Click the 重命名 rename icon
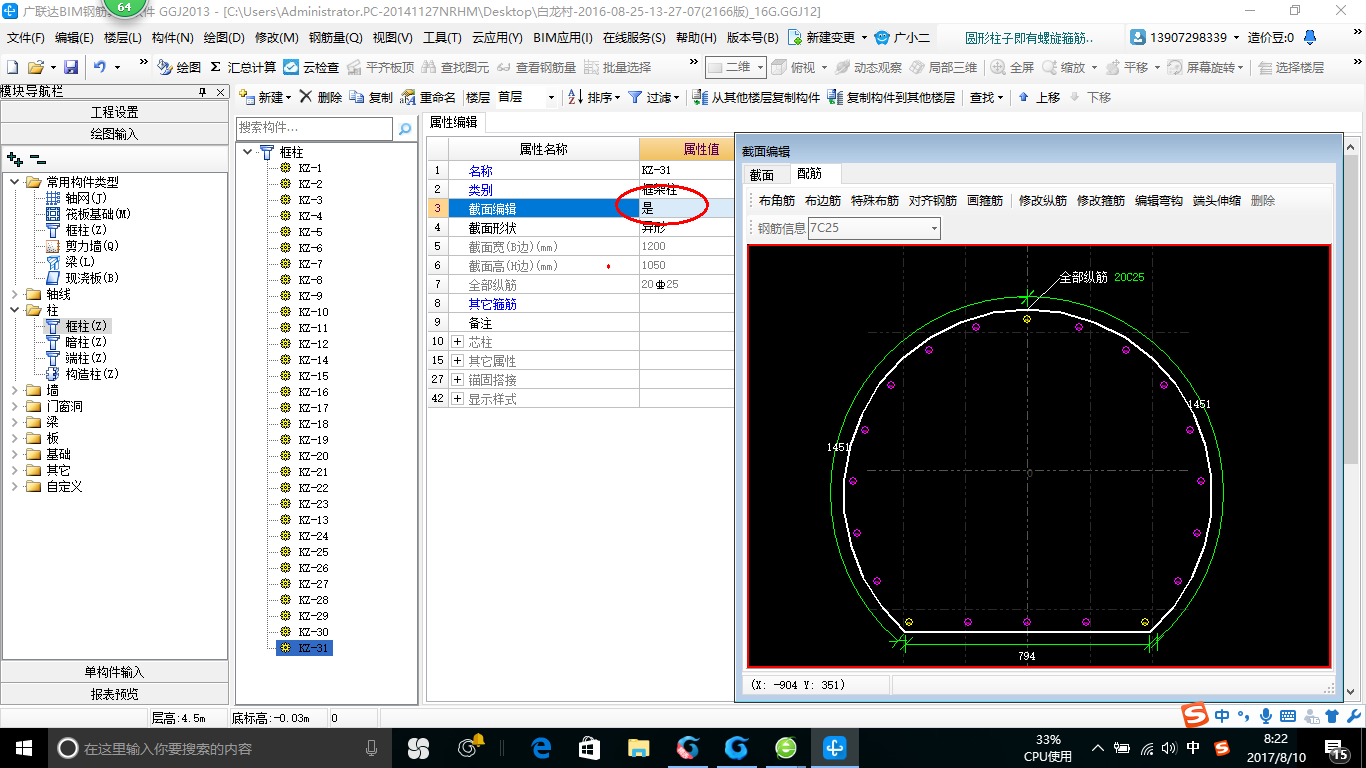 (408, 97)
